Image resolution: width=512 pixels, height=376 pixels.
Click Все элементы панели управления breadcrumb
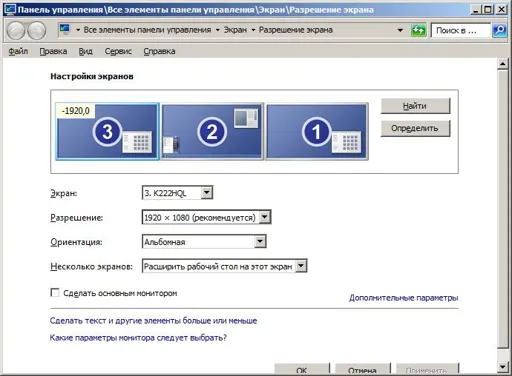click(x=147, y=30)
